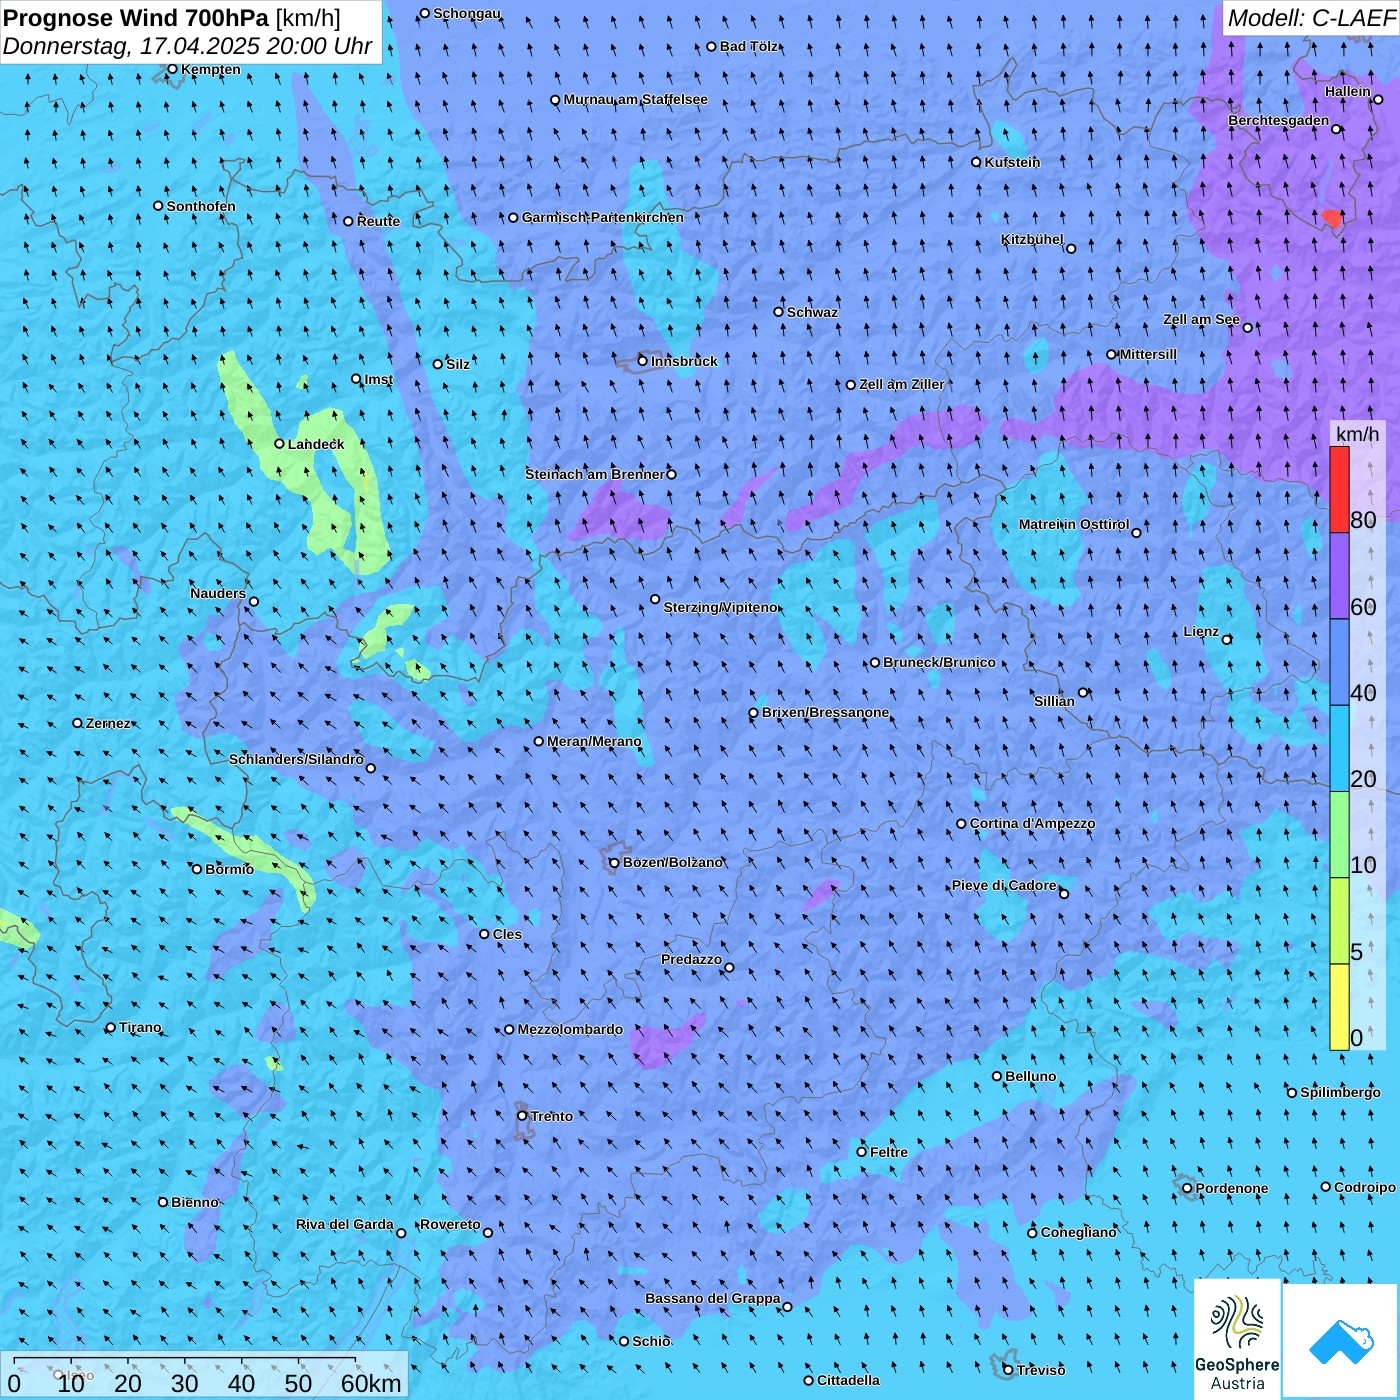Click the 'Mezzolombardo' label

[x=570, y=1029]
